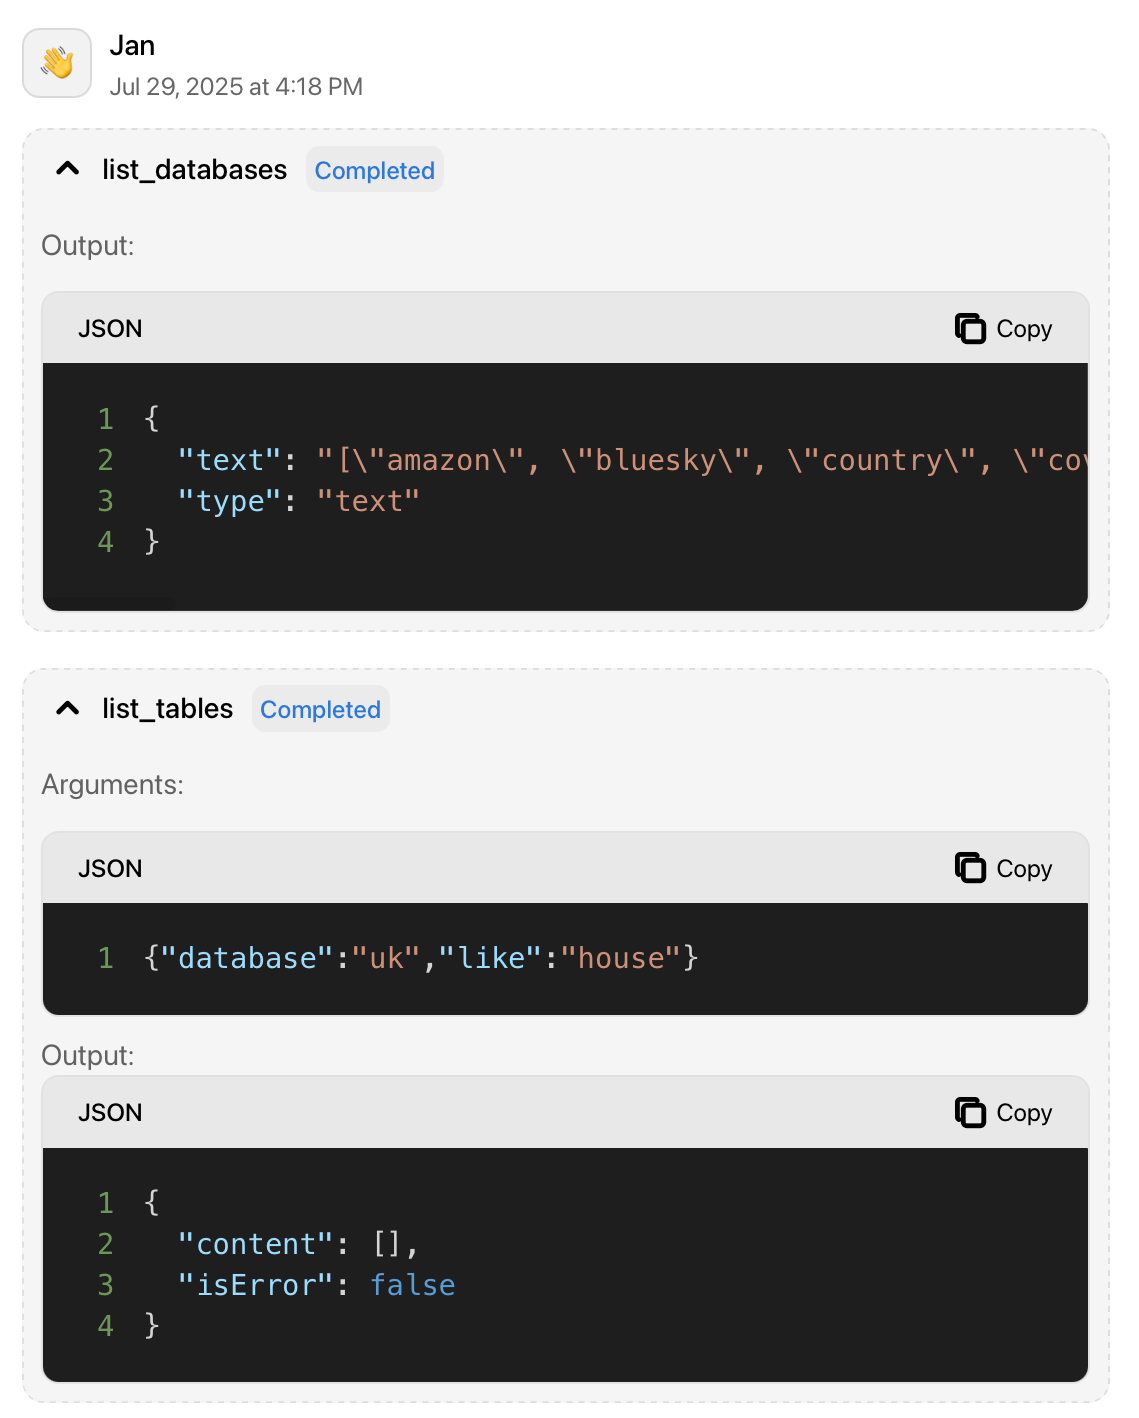The height and width of the screenshot is (1418, 1139).
Task: Copy the list_databases output JSON
Action: (1003, 328)
